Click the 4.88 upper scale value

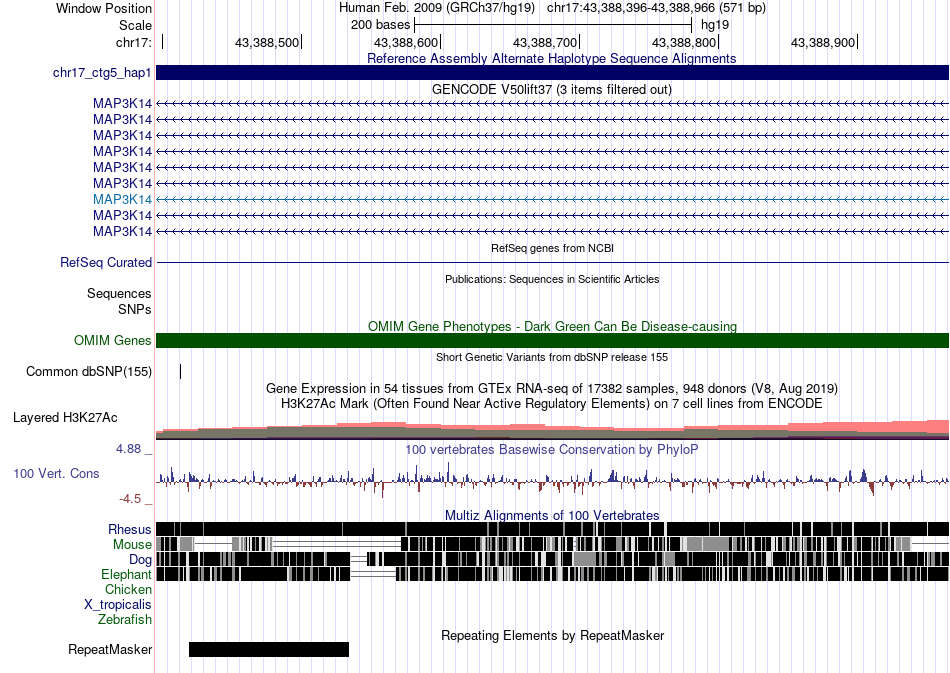(128, 449)
